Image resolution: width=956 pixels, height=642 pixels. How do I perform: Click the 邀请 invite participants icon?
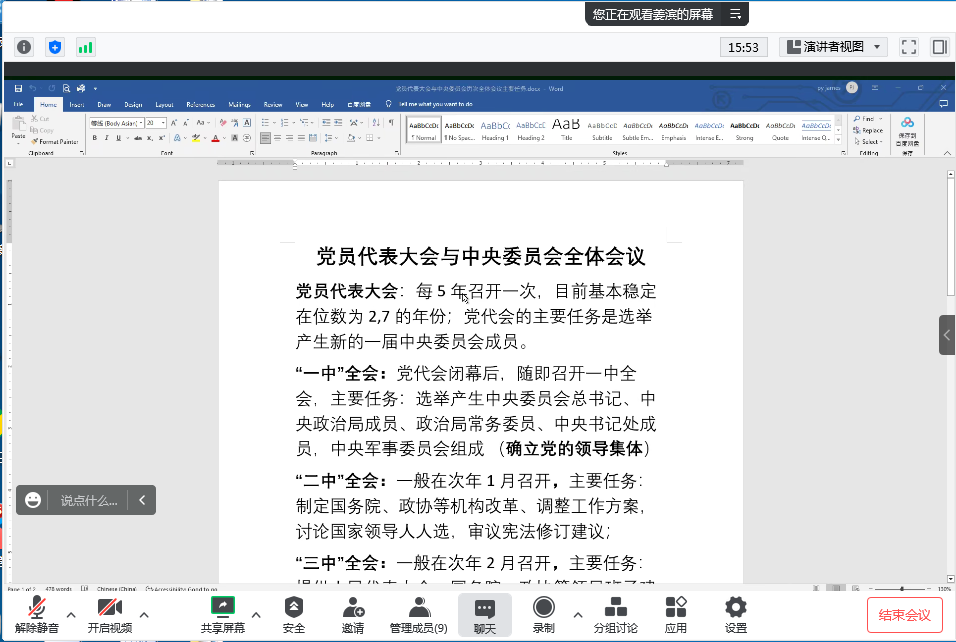(x=353, y=614)
